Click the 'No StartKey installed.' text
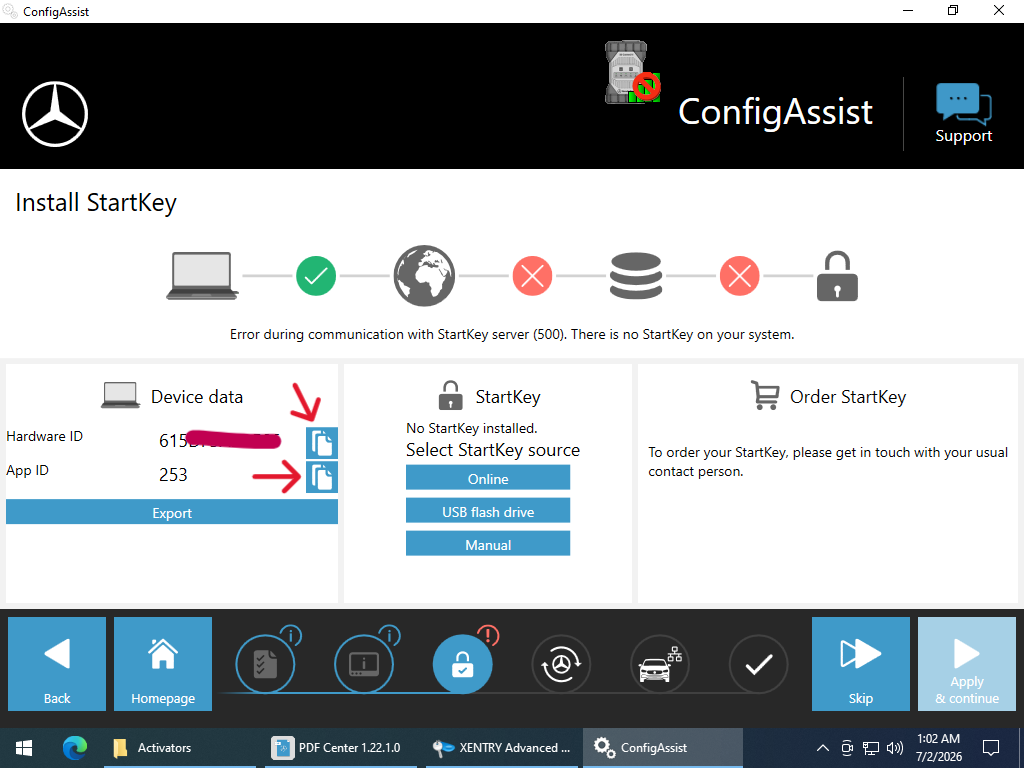The width and height of the screenshot is (1024, 768). coord(472,428)
